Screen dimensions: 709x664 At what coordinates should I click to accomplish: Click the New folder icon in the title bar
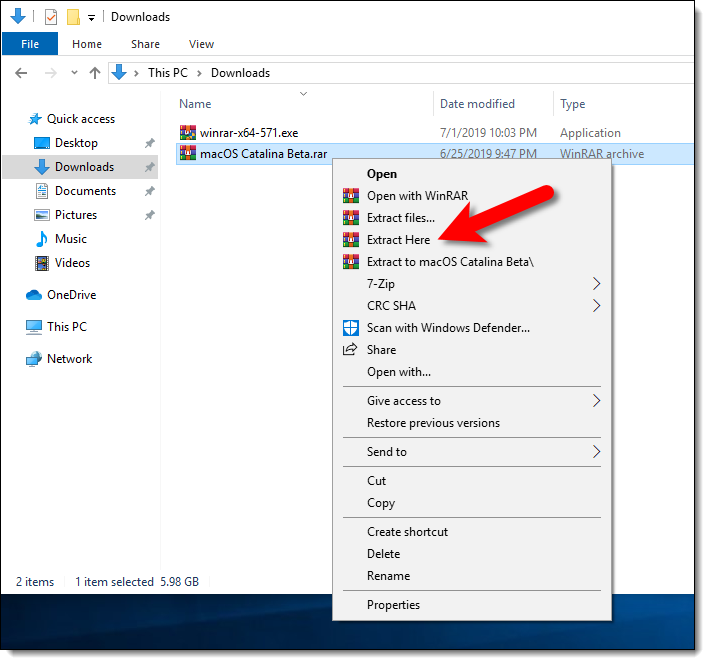pos(73,17)
